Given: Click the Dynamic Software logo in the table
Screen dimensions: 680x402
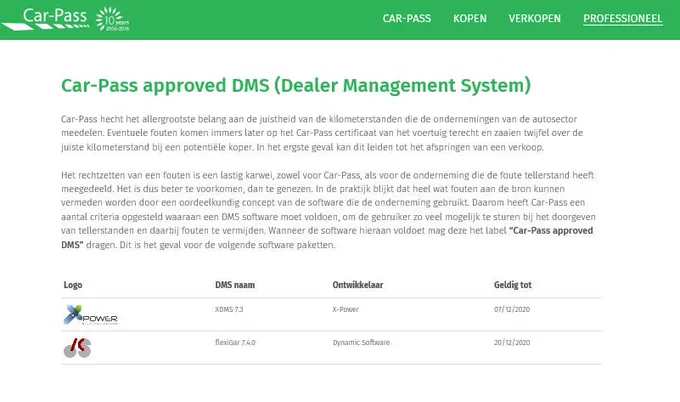Looking at the screenshot, I should coord(77,348).
